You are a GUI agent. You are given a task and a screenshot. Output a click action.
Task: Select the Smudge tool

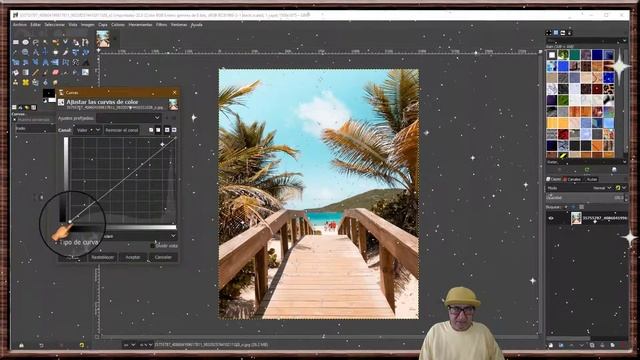(56, 82)
